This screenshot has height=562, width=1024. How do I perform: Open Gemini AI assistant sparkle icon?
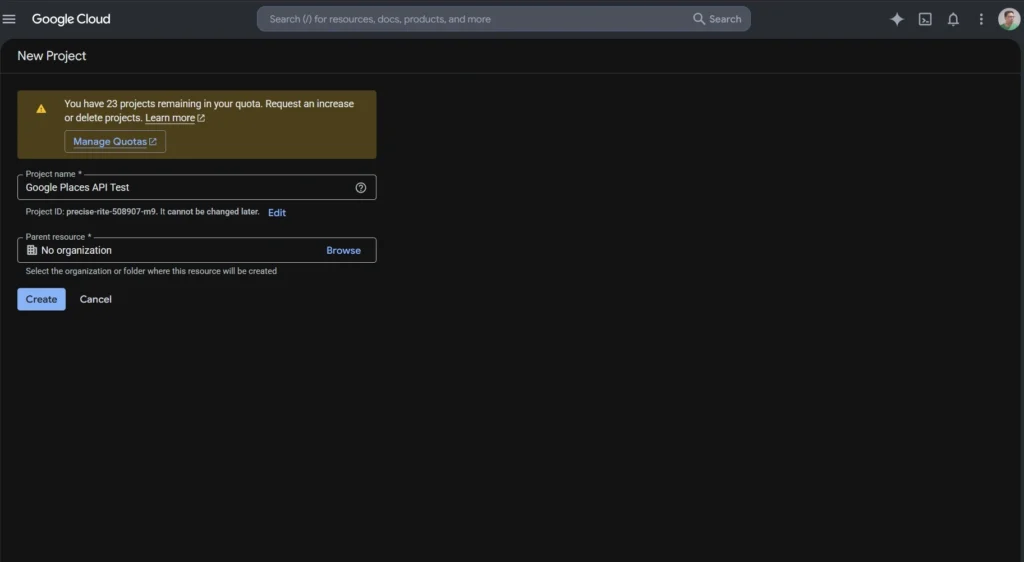pyautogui.click(x=897, y=19)
